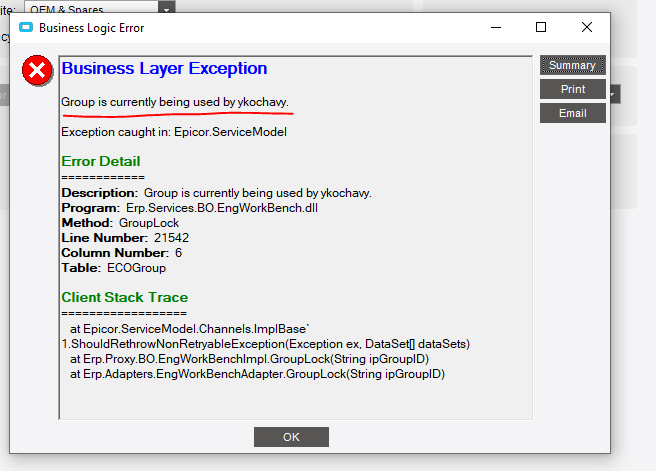Click the dialog title bar app icon

(x=26, y=28)
